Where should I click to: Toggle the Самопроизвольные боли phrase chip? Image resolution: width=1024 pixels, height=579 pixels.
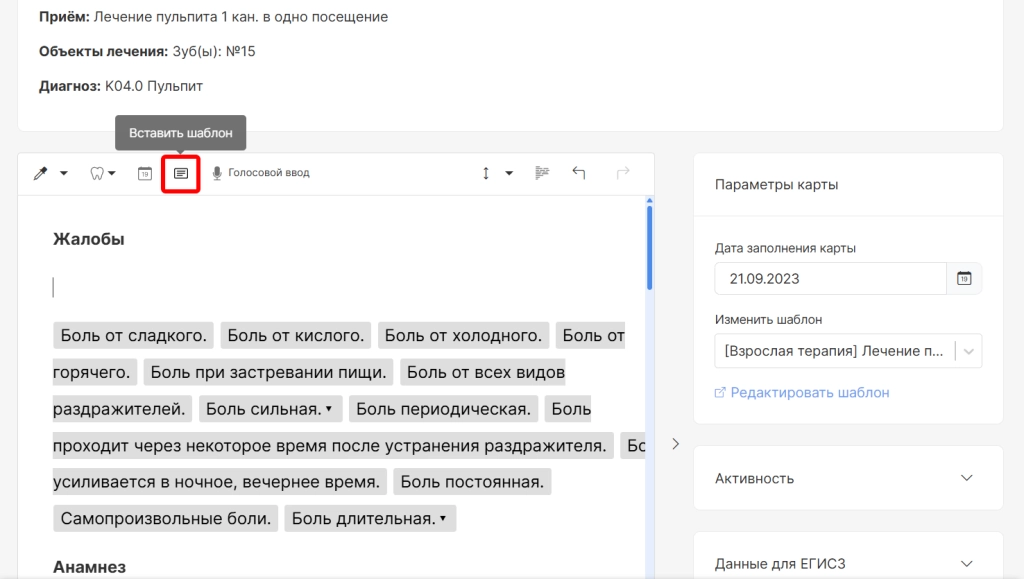point(165,518)
